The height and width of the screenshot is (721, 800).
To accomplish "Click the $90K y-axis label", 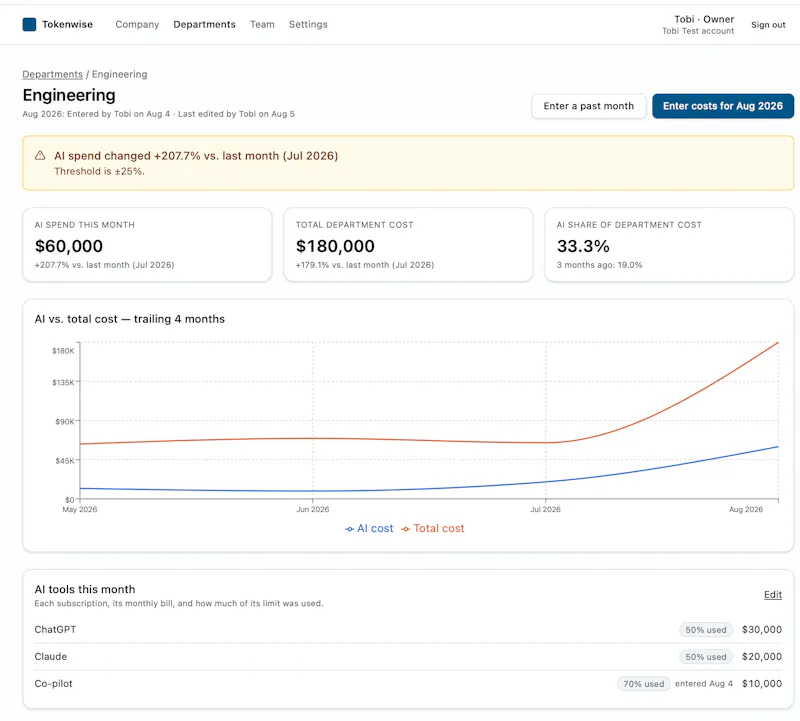I will [65, 421].
